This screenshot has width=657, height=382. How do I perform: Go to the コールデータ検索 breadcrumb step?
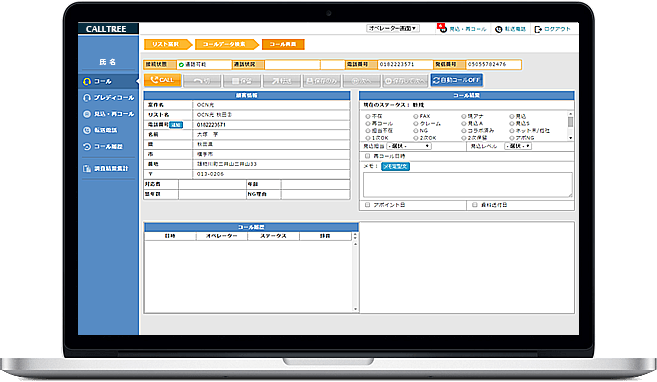pyautogui.click(x=225, y=44)
